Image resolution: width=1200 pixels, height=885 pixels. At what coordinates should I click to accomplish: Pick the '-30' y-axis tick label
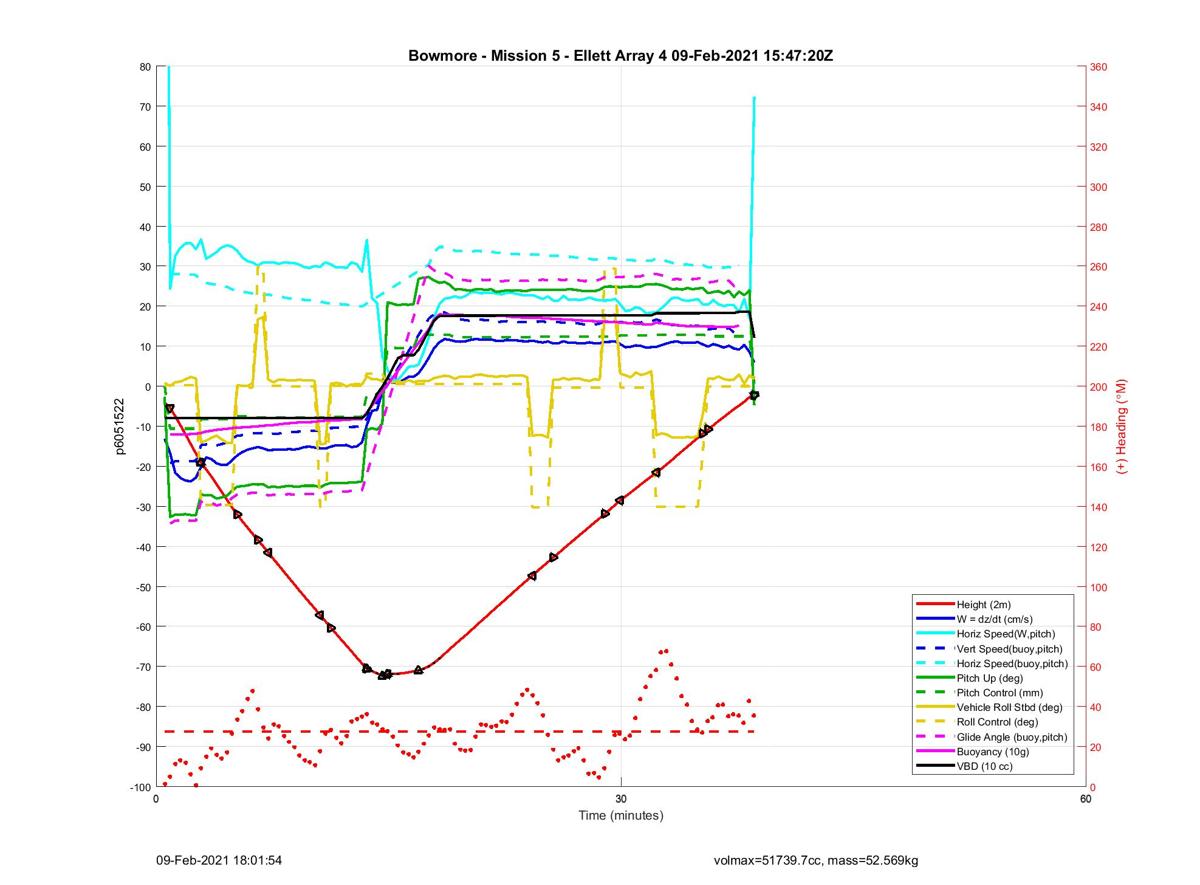click(142, 507)
